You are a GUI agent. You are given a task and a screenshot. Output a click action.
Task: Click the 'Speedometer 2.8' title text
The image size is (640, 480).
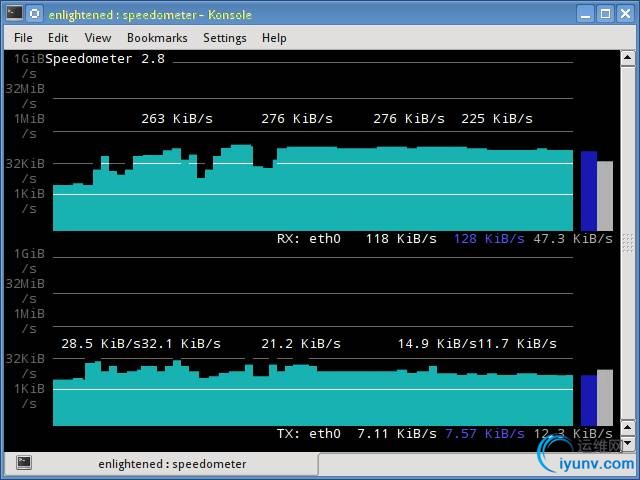[105, 59]
